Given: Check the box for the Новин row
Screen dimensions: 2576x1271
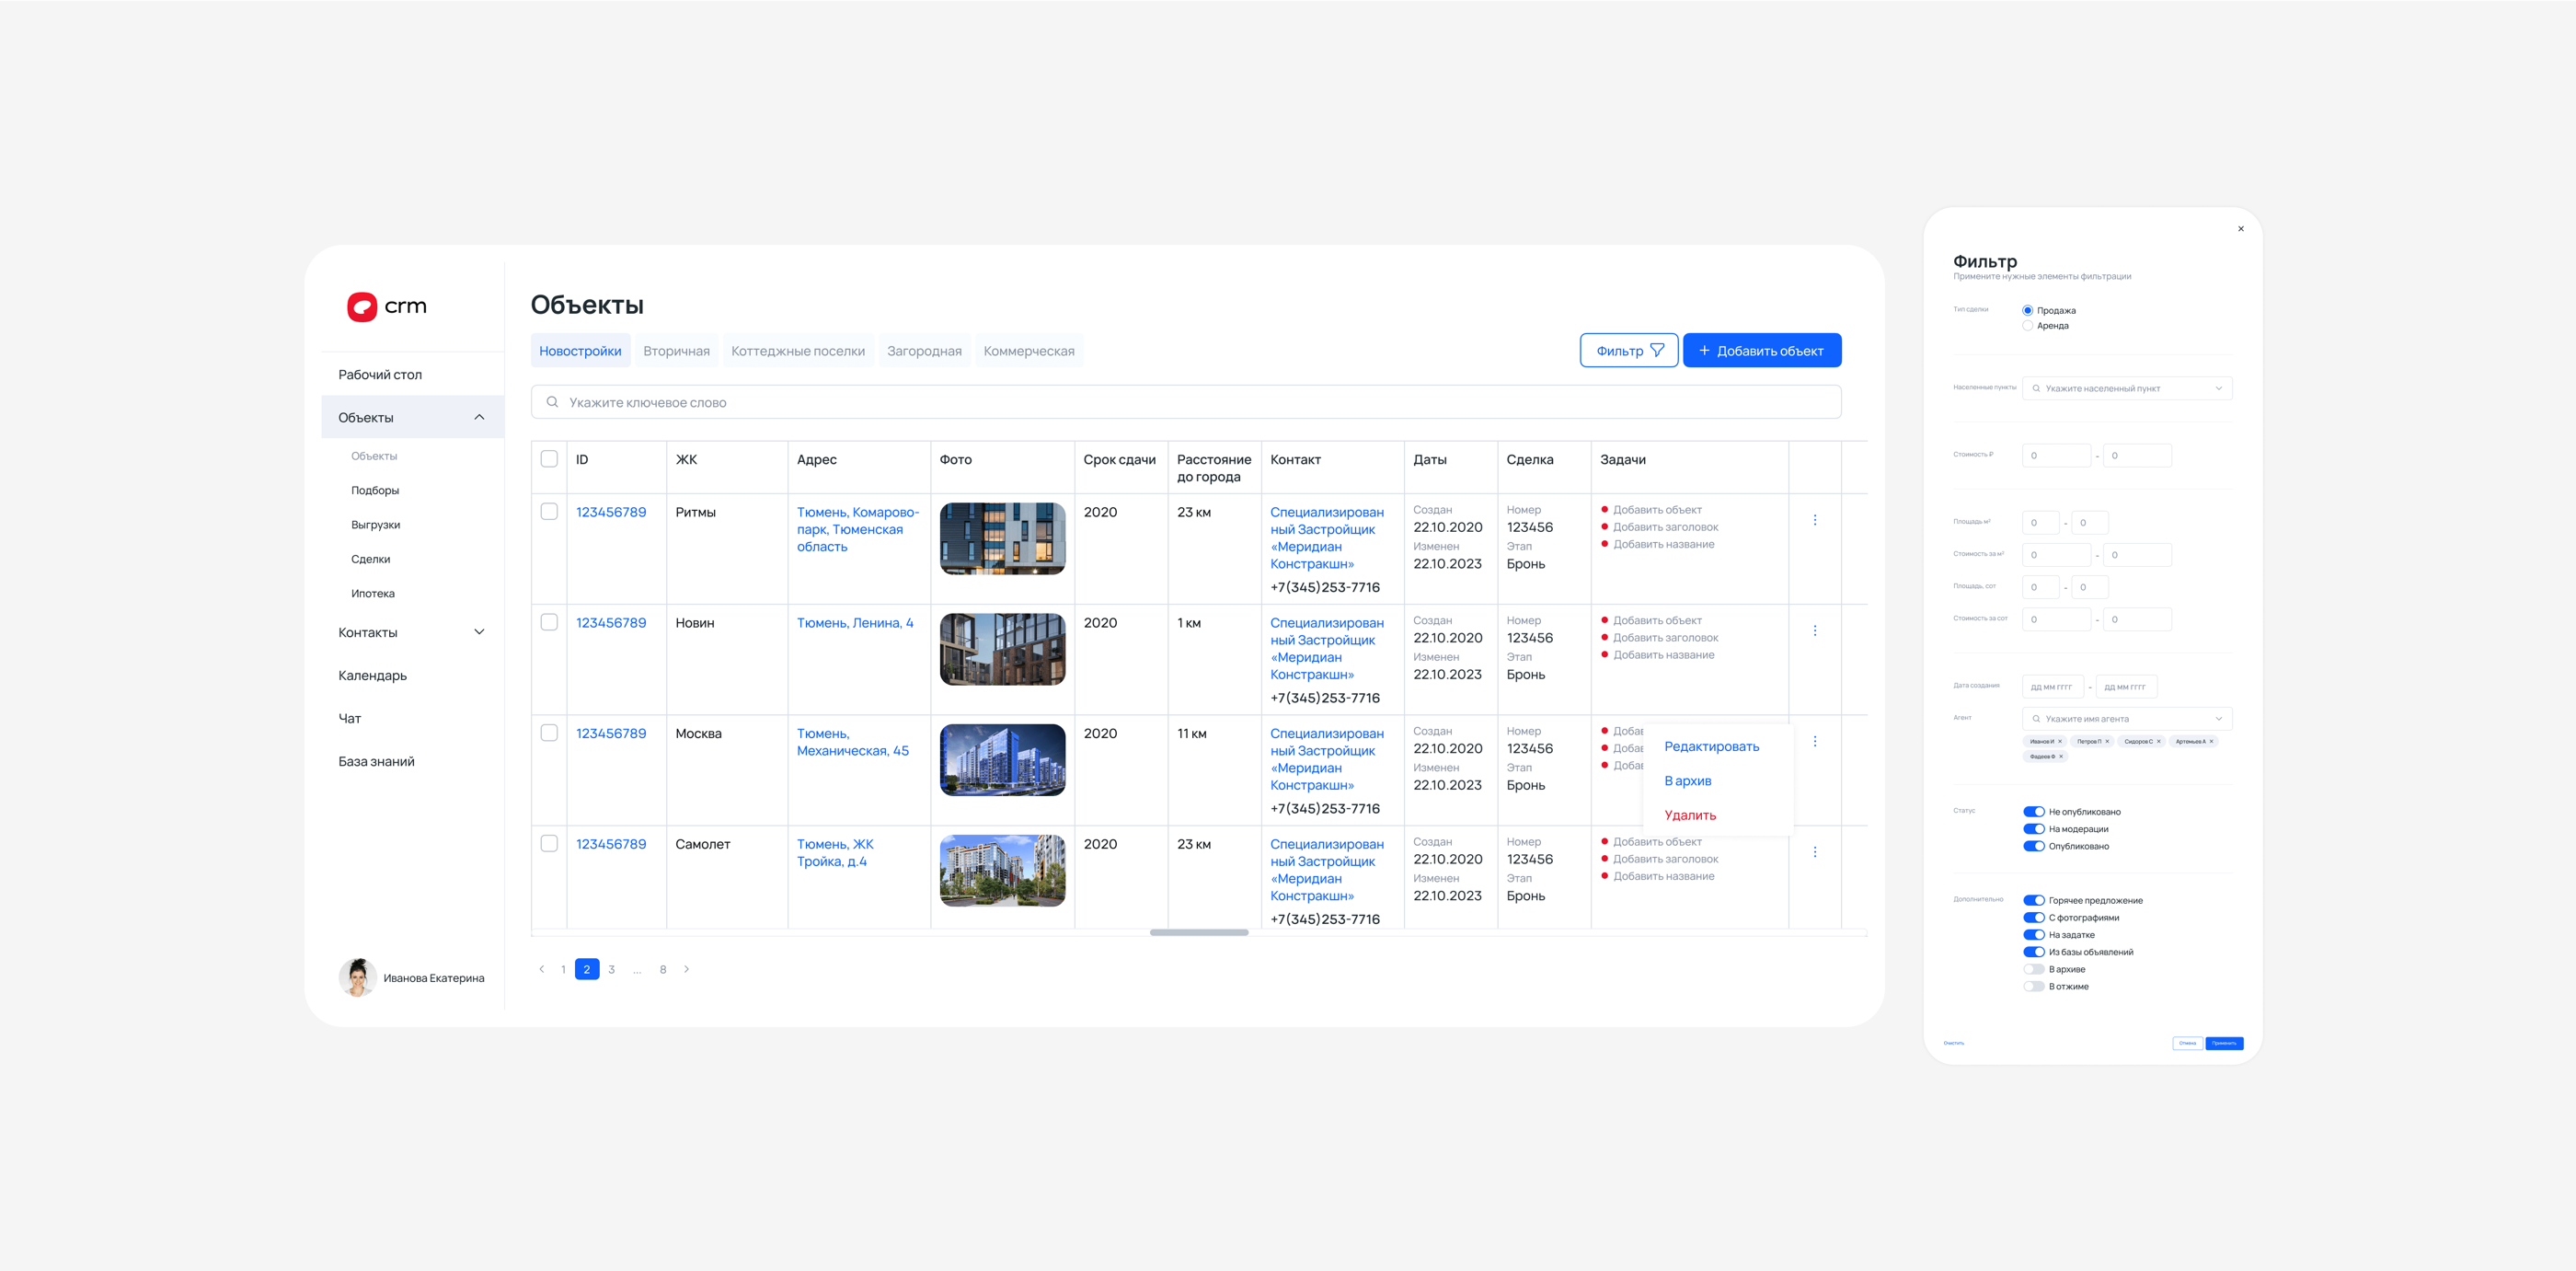Looking at the screenshot, I should [549, 622].
